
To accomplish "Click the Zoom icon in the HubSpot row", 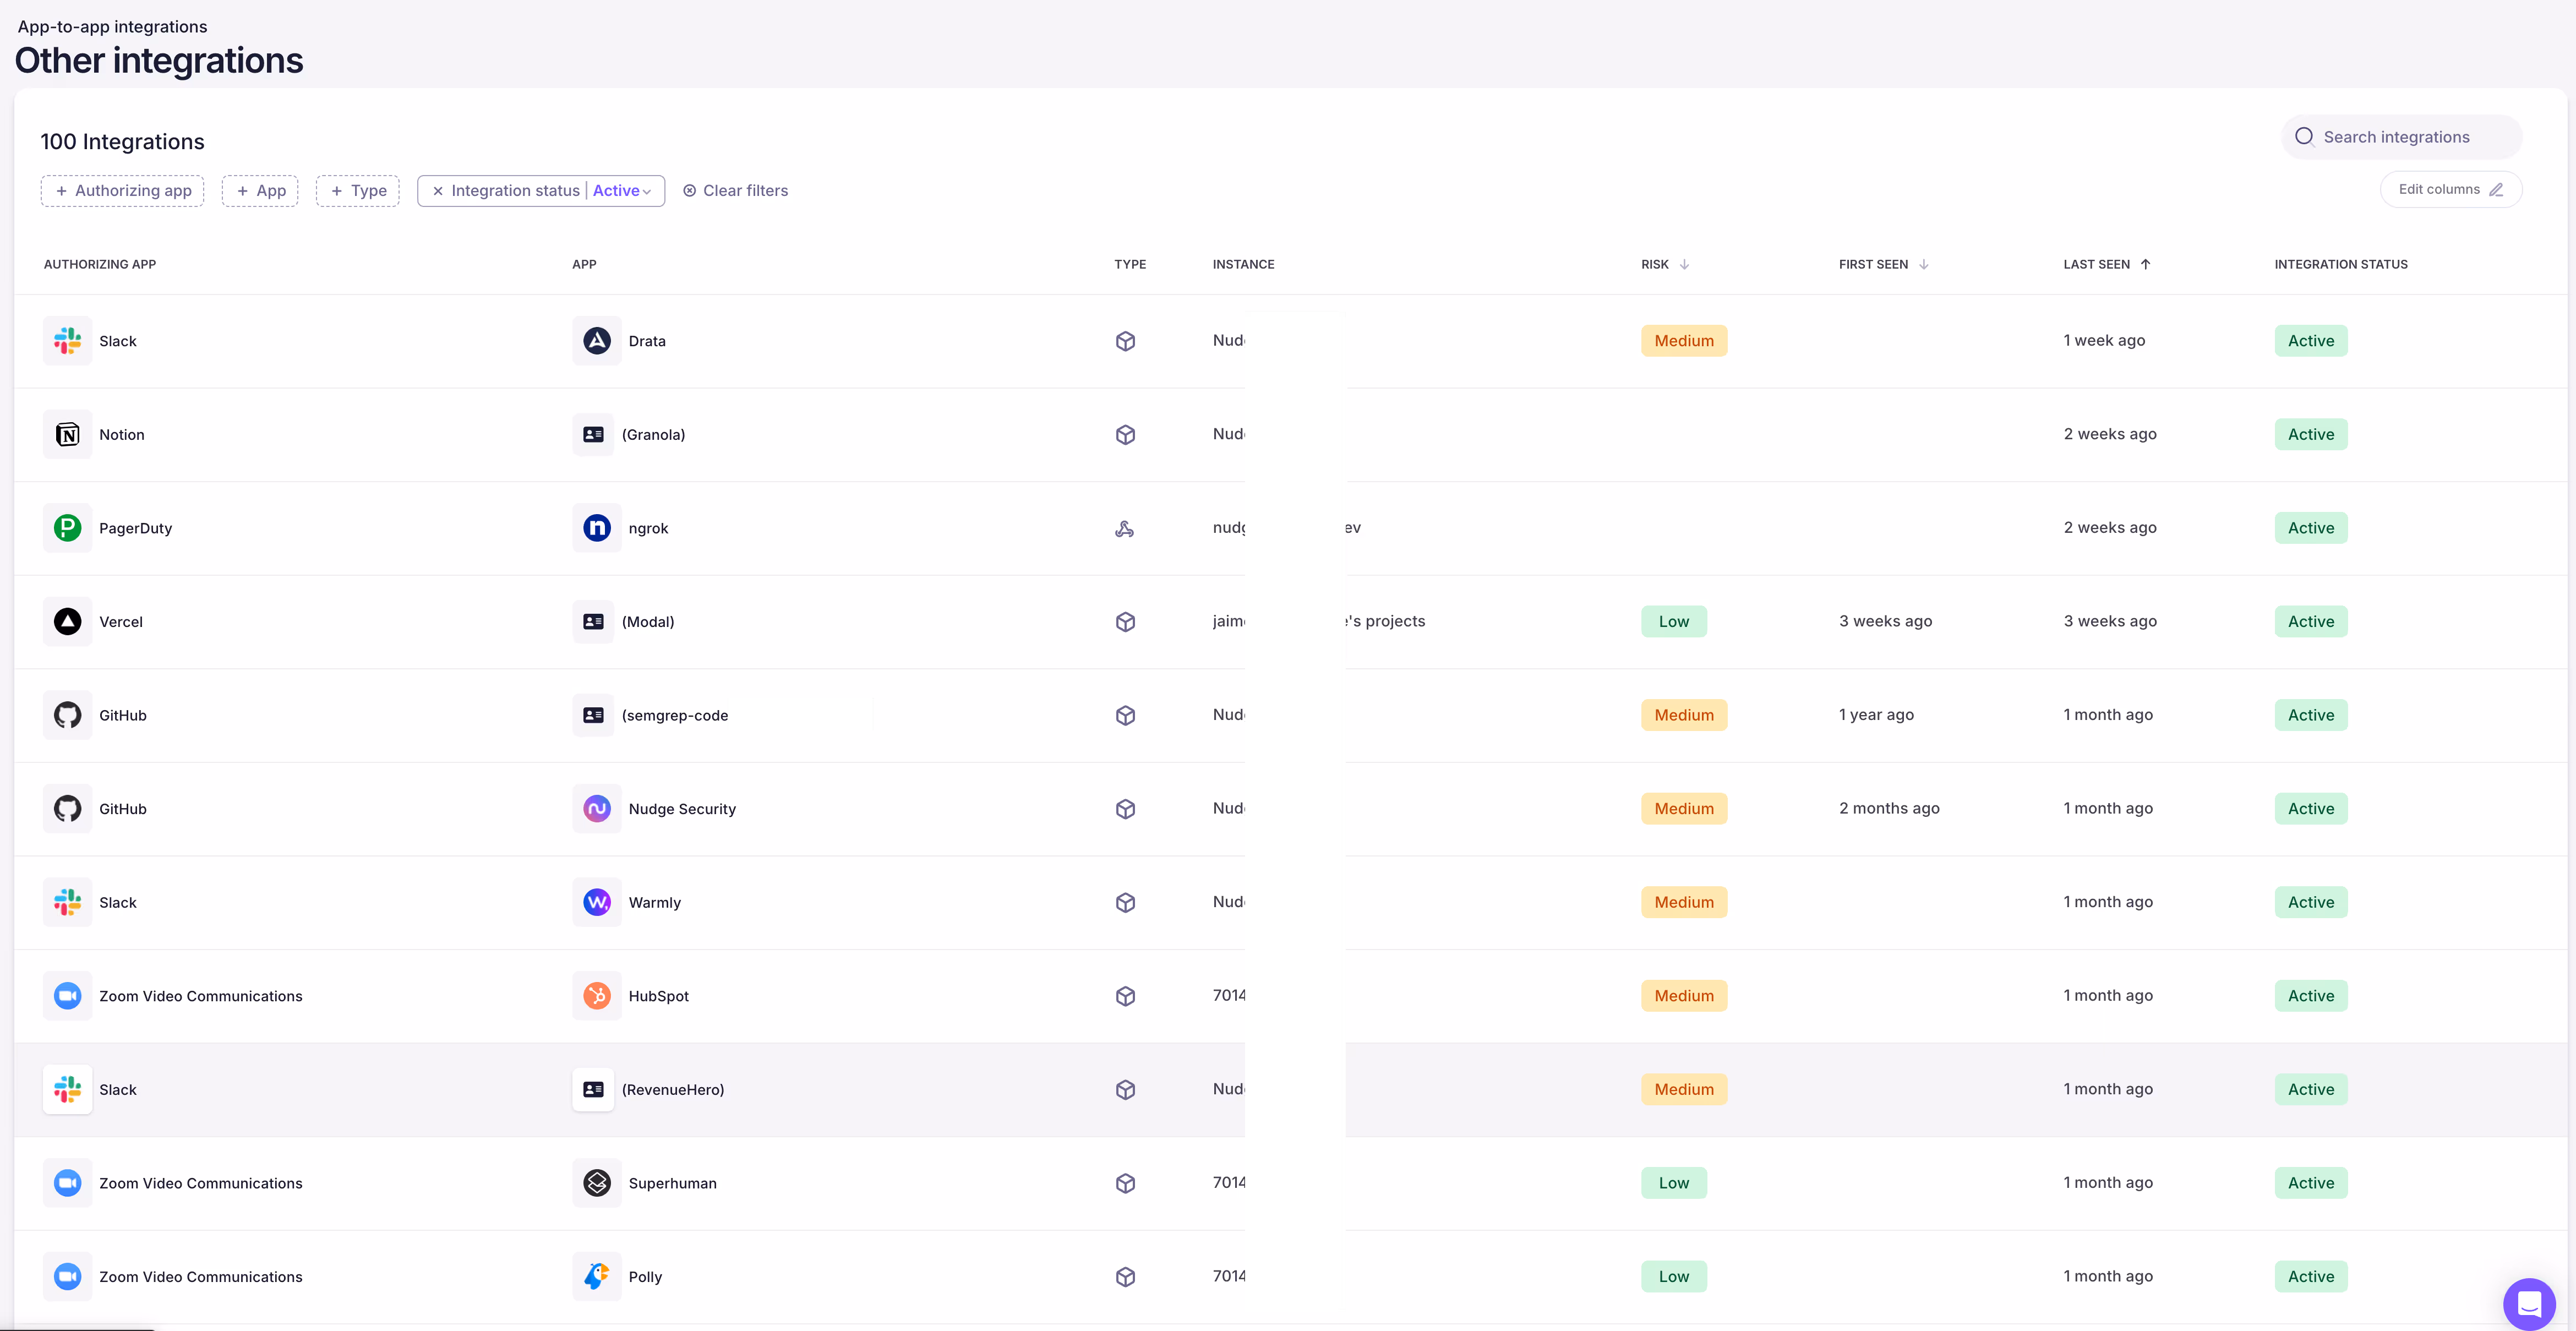I will tap(67, 996).
